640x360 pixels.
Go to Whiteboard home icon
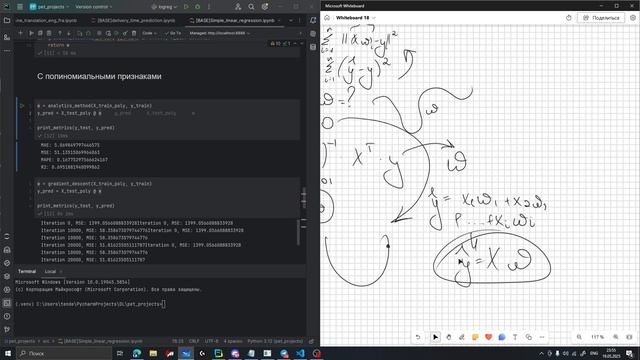[327, 18]
